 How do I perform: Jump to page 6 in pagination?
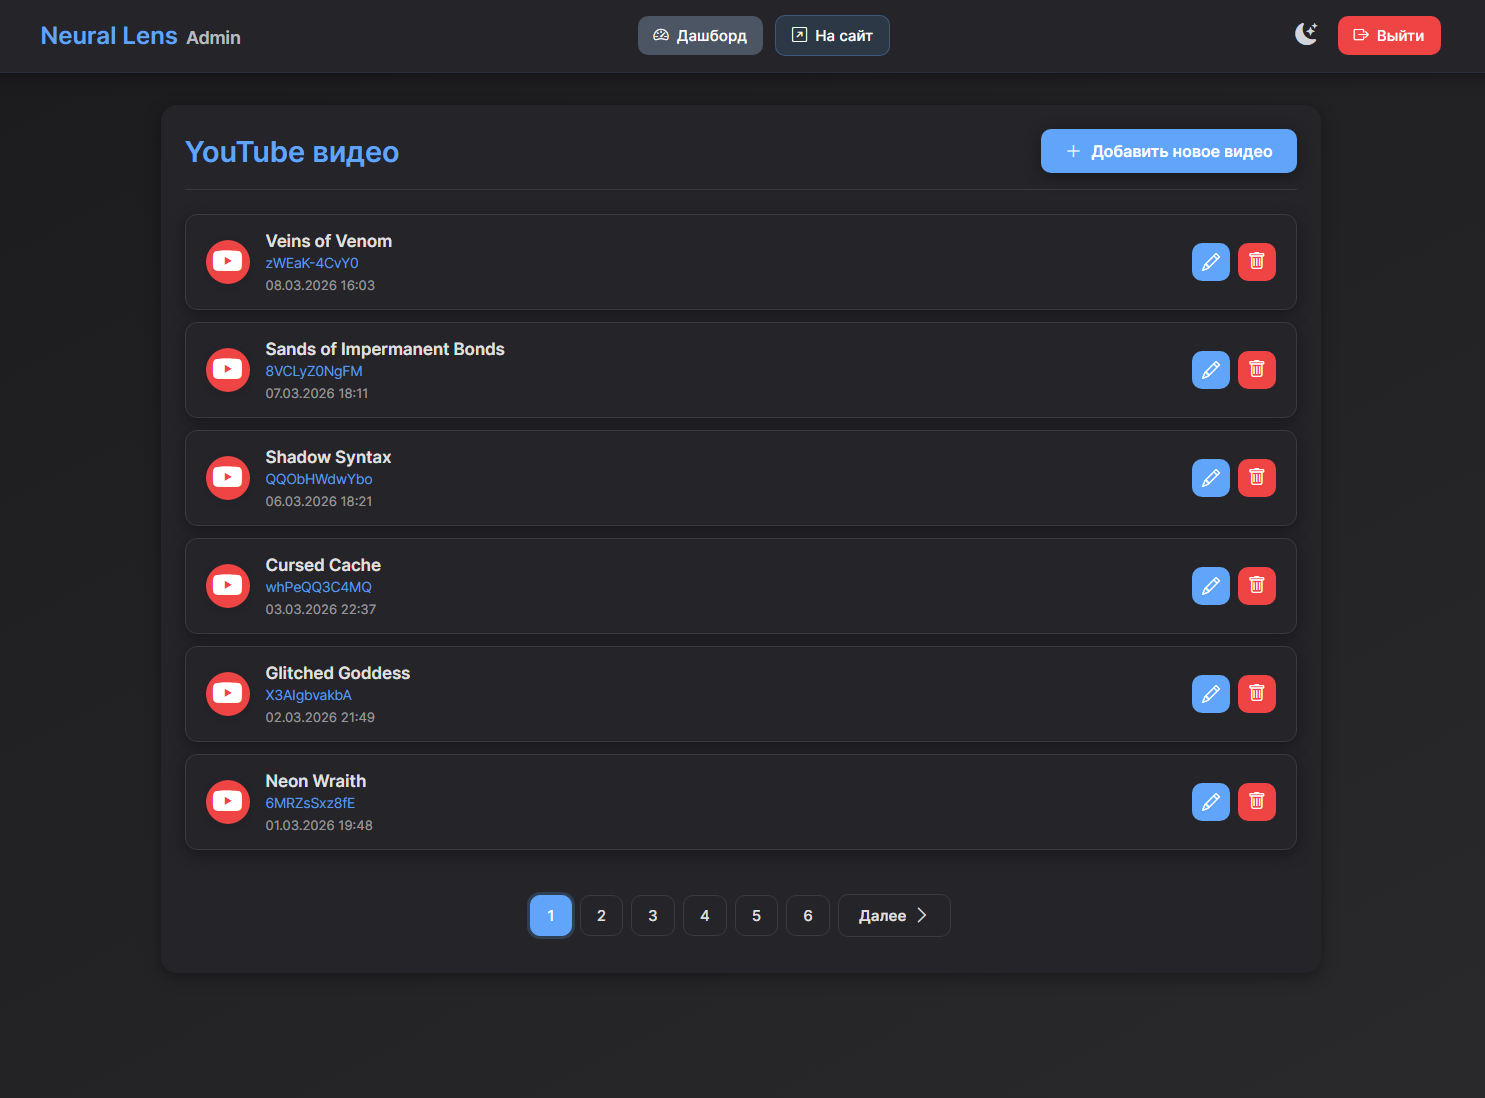point(808,915)
